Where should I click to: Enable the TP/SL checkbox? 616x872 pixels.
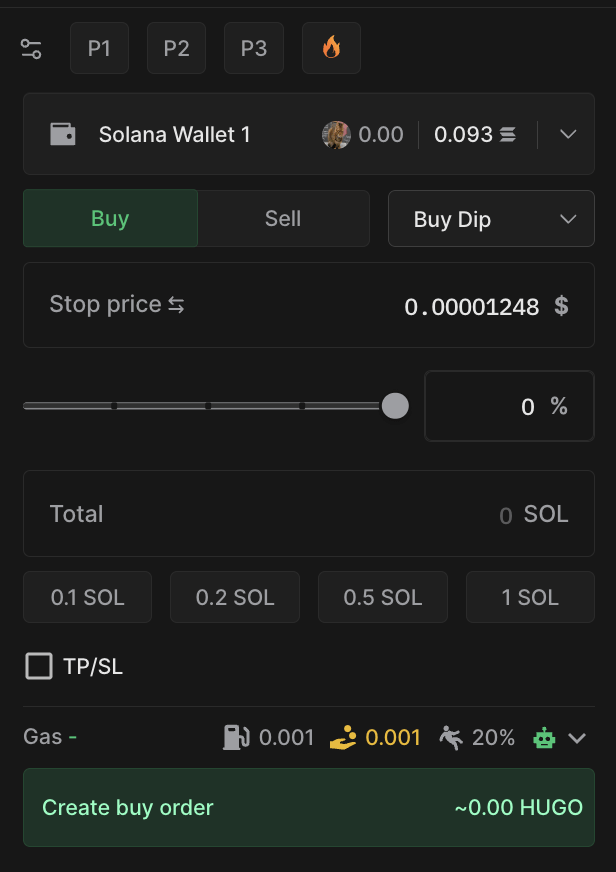tap(39, 666)
